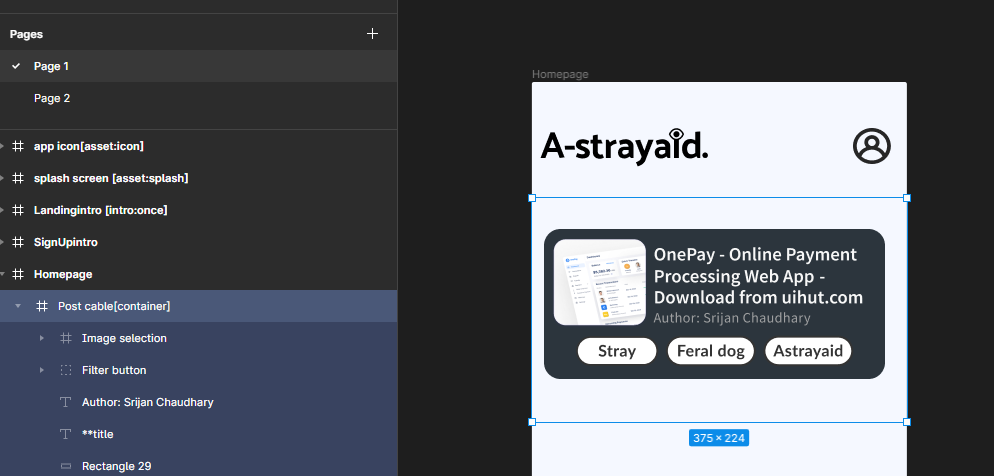Collapse the Post cable[container] layer
The height and width of the screenshot is (476, 994).
pos(18,306)
